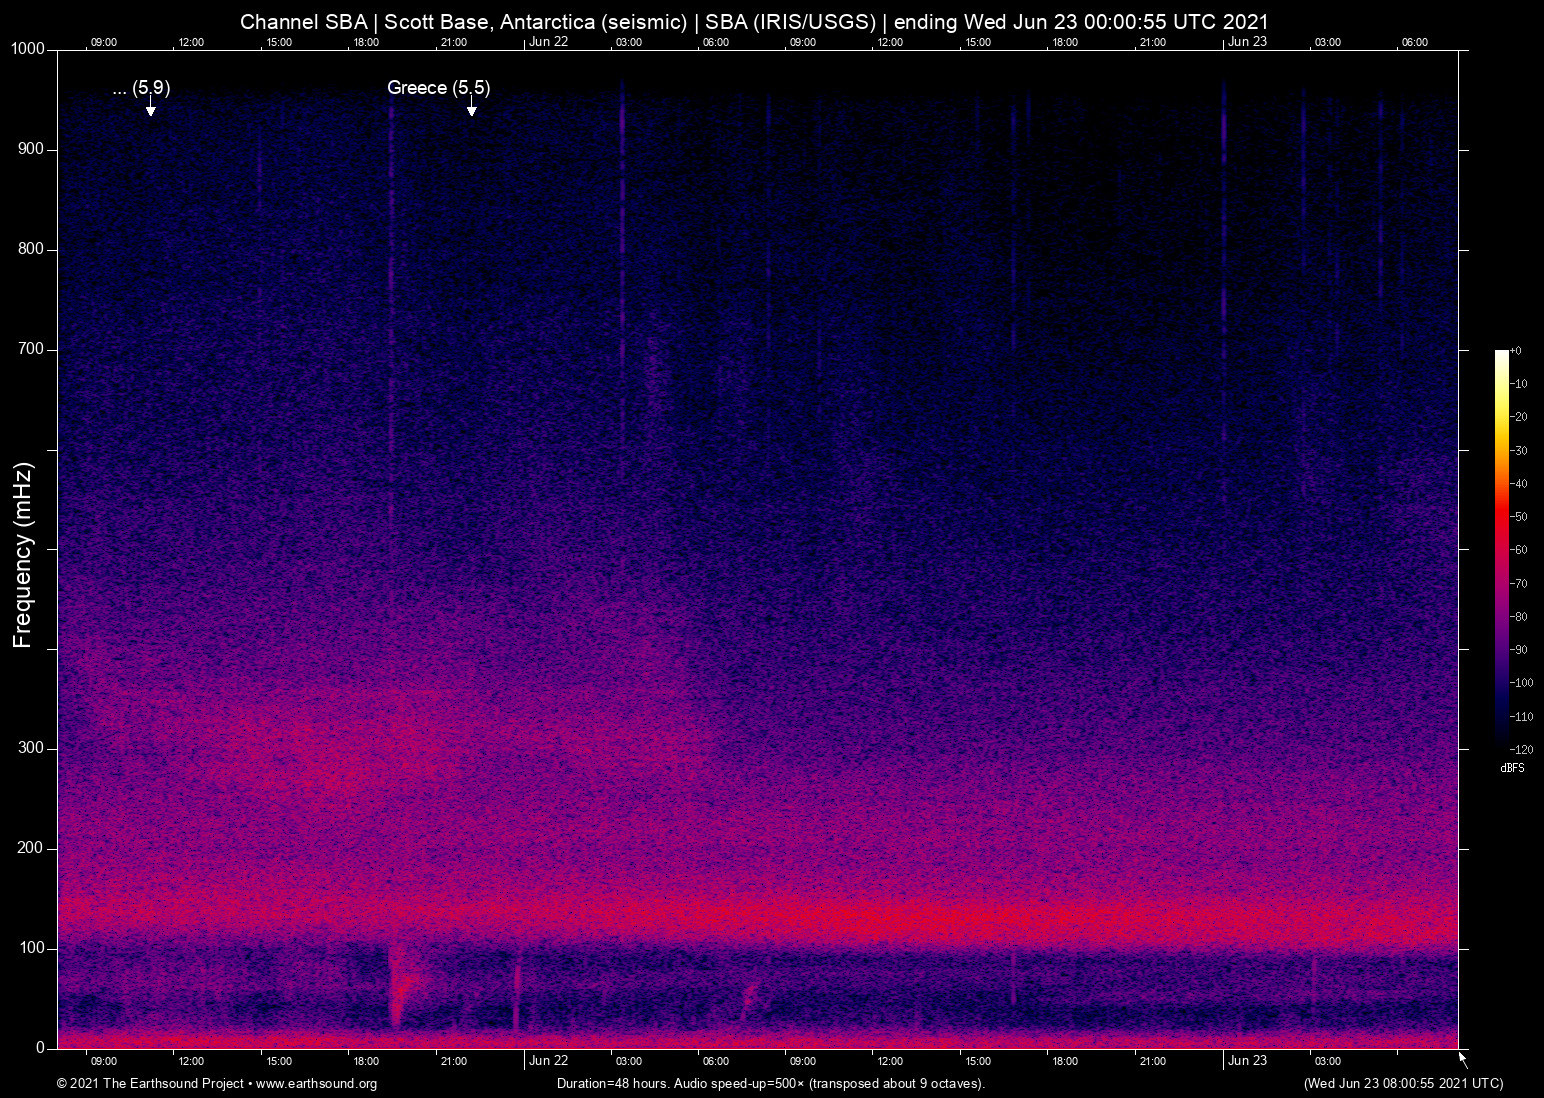Click the arrow marker below Greece (5.5)
1544x1098 pixels.
[471, 108]
